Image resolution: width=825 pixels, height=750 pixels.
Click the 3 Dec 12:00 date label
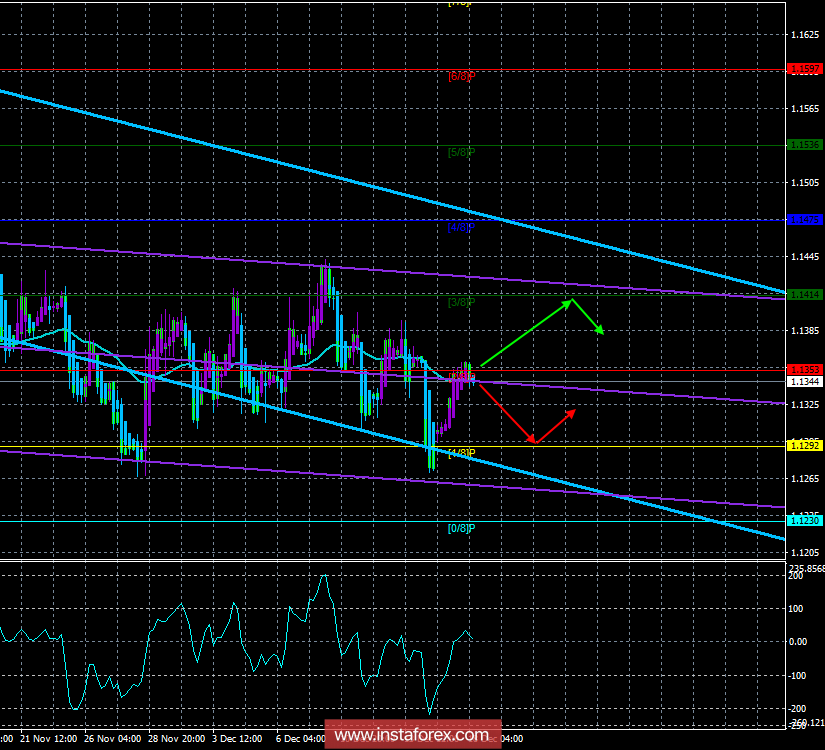tap(237, 738)
